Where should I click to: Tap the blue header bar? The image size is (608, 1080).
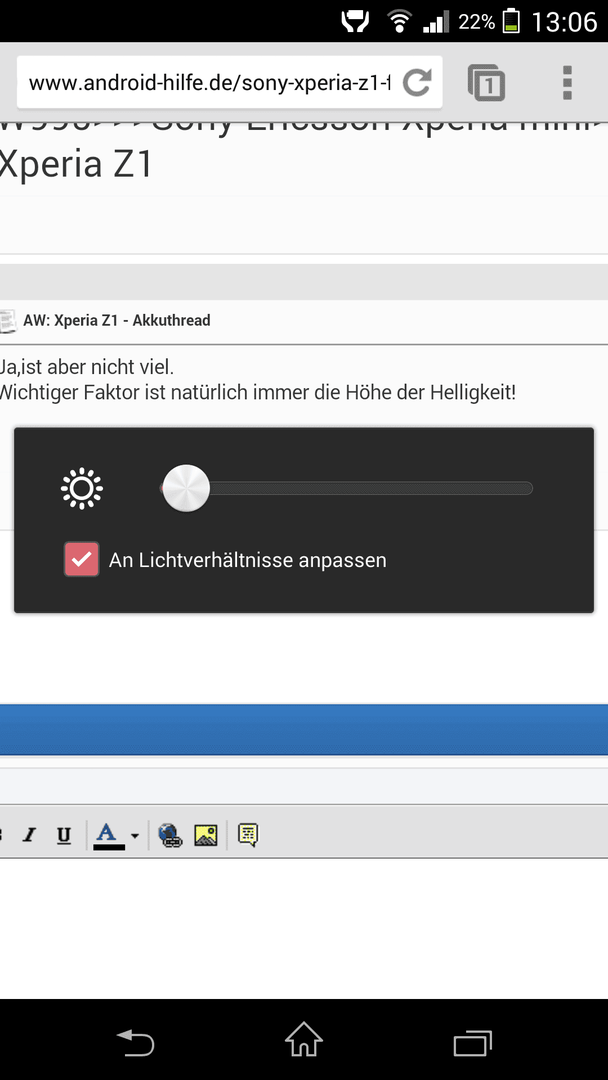point(304,729)
